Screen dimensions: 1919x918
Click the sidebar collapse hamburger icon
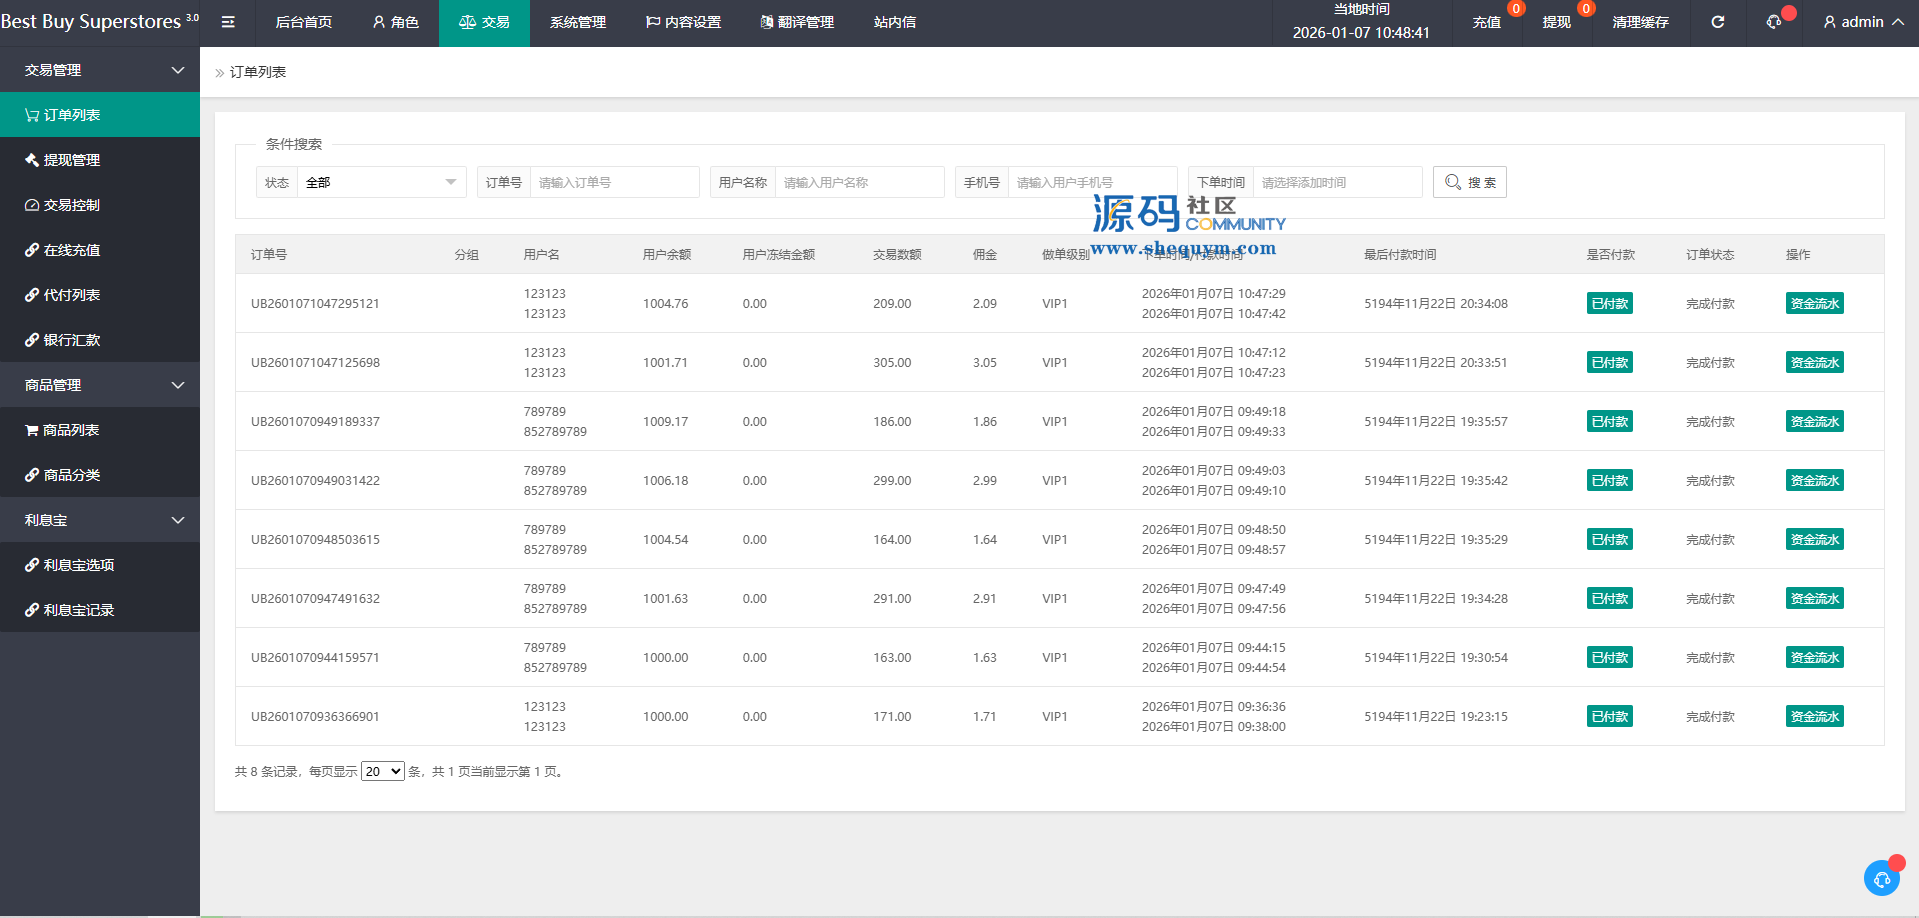pyautogui.click(x=228, y=22)
